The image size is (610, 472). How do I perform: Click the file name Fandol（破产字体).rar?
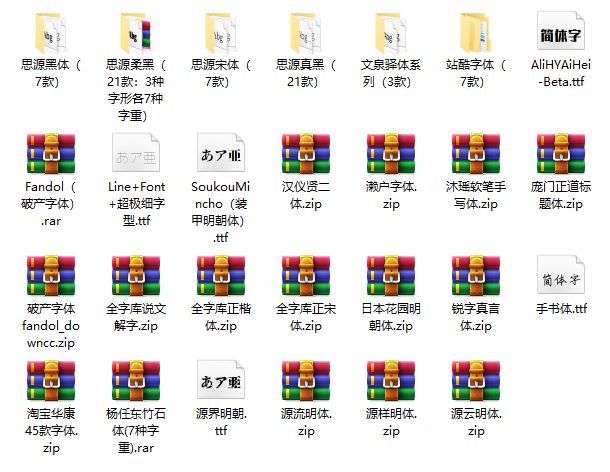[x=51, y=204]
